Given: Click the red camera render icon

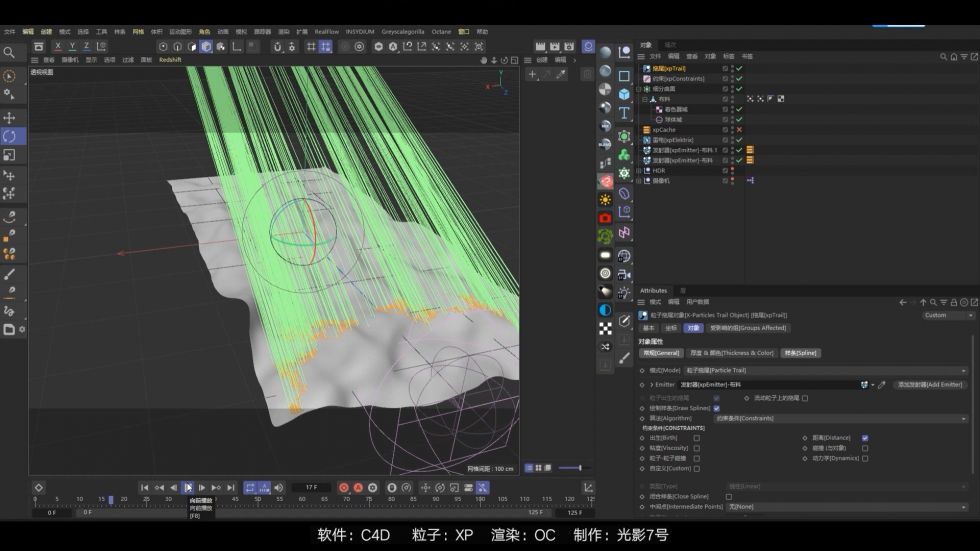Looking at the screenshot, I should (605, 218).
